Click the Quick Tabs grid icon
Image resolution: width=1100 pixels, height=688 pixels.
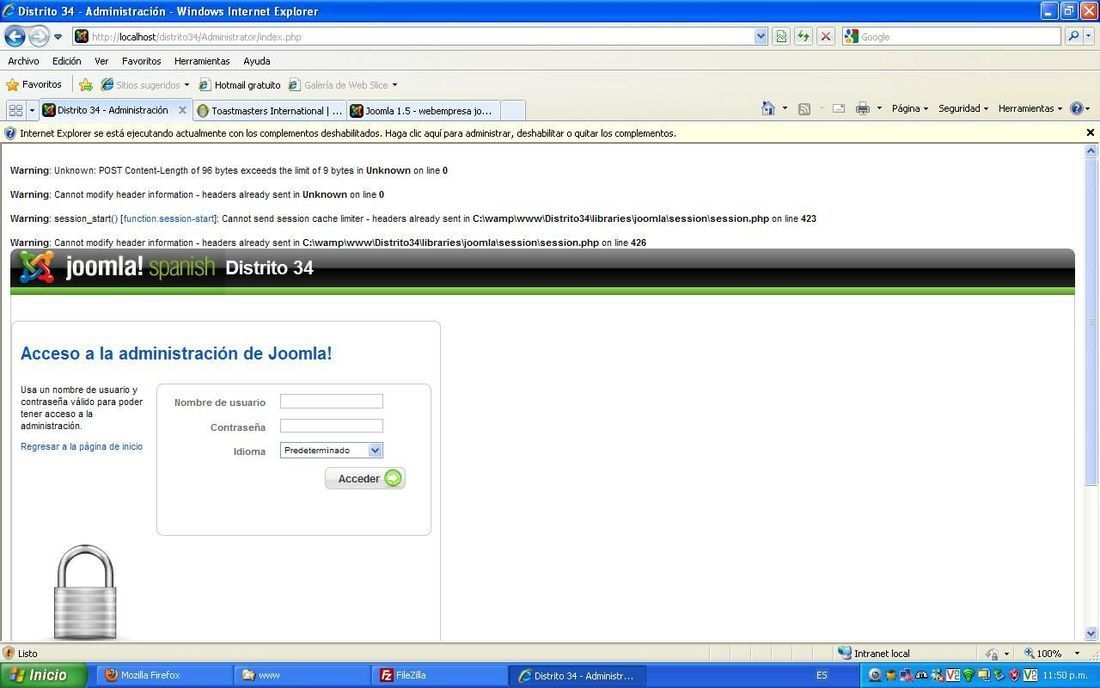coord(15,110)
